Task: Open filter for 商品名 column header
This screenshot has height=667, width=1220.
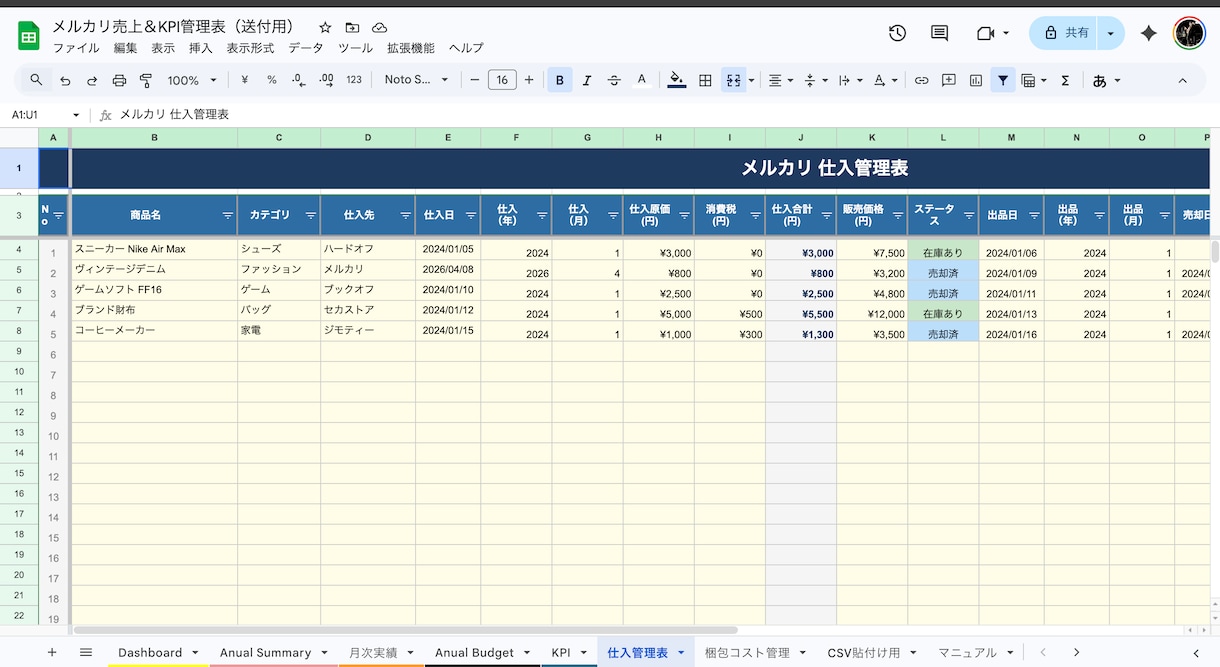Action: tap(227, 215)
